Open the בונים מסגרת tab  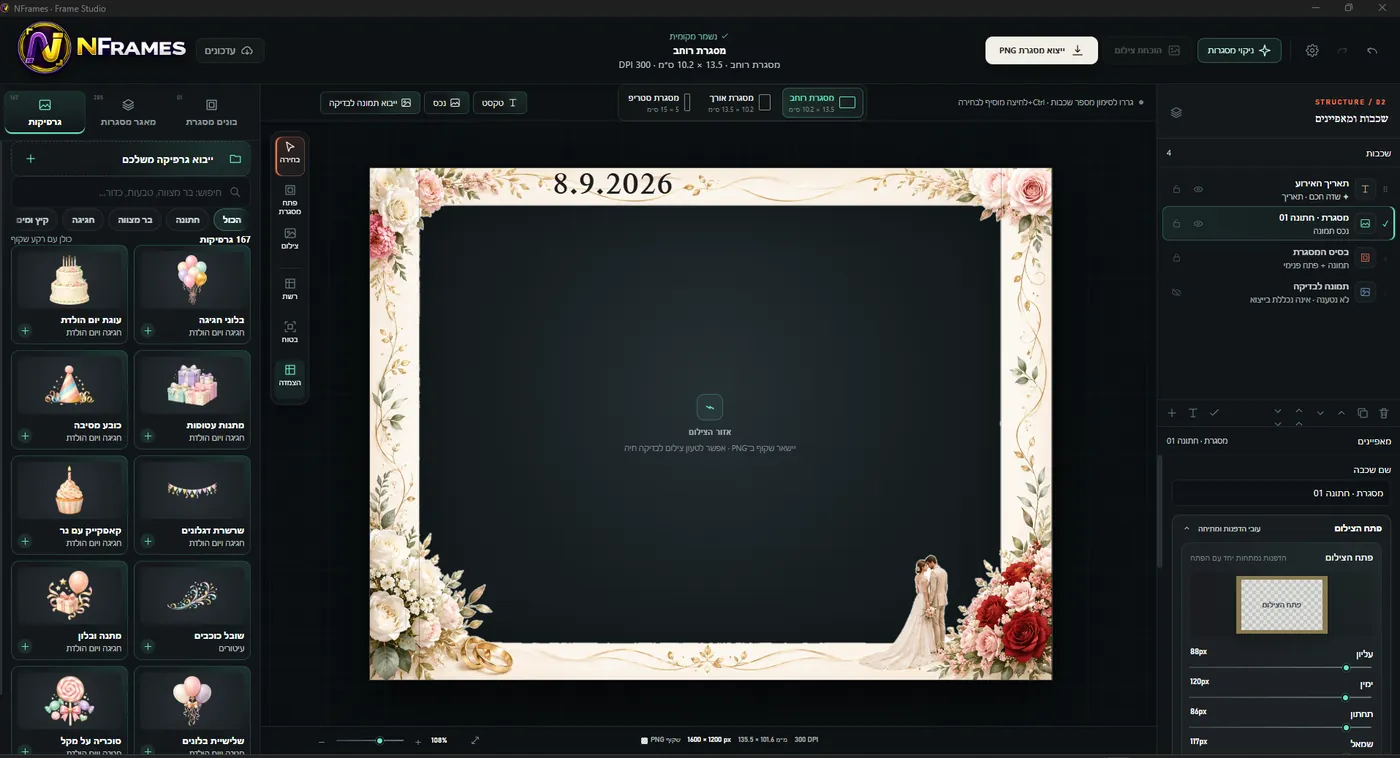[212, 112]
